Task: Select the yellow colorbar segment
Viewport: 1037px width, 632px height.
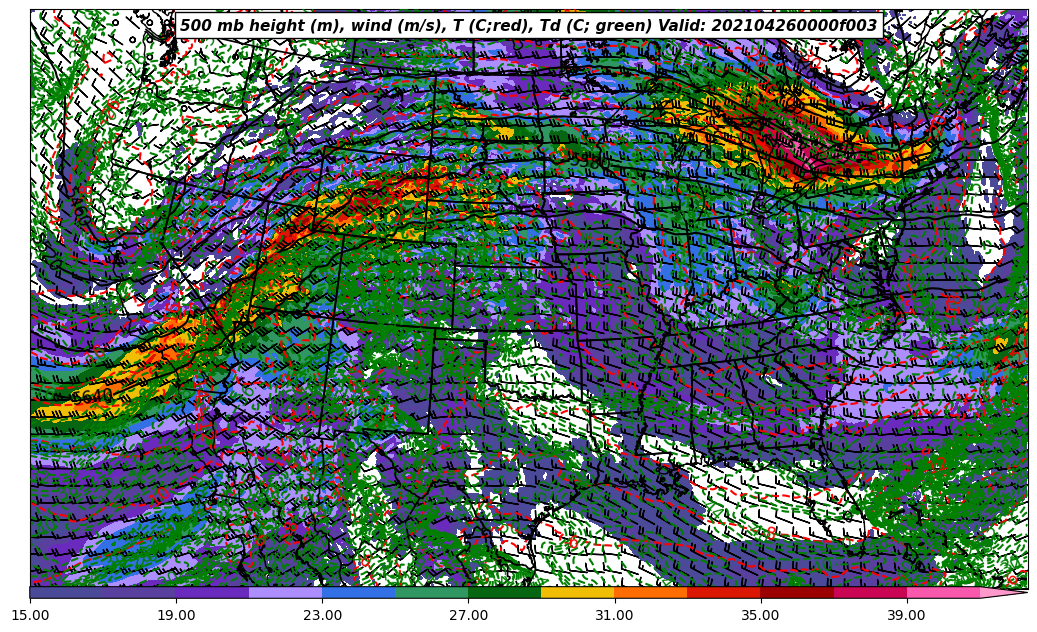Action: (577, 593)
